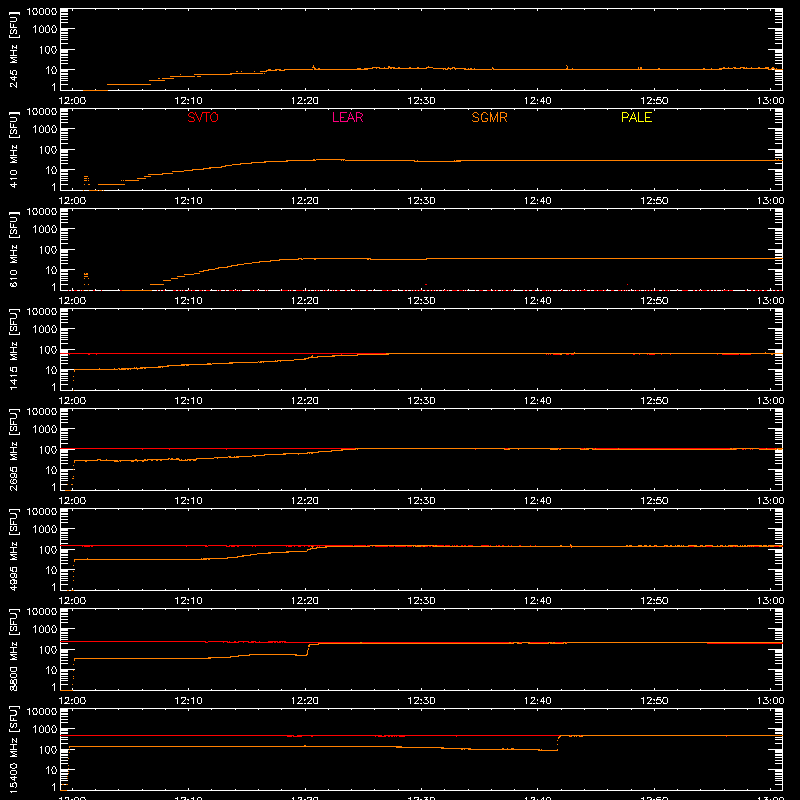The width and height of the screenshot is (800, 800).
Task: Click 13:00 time label under 245 MHz plot
Action: [770, 101]
